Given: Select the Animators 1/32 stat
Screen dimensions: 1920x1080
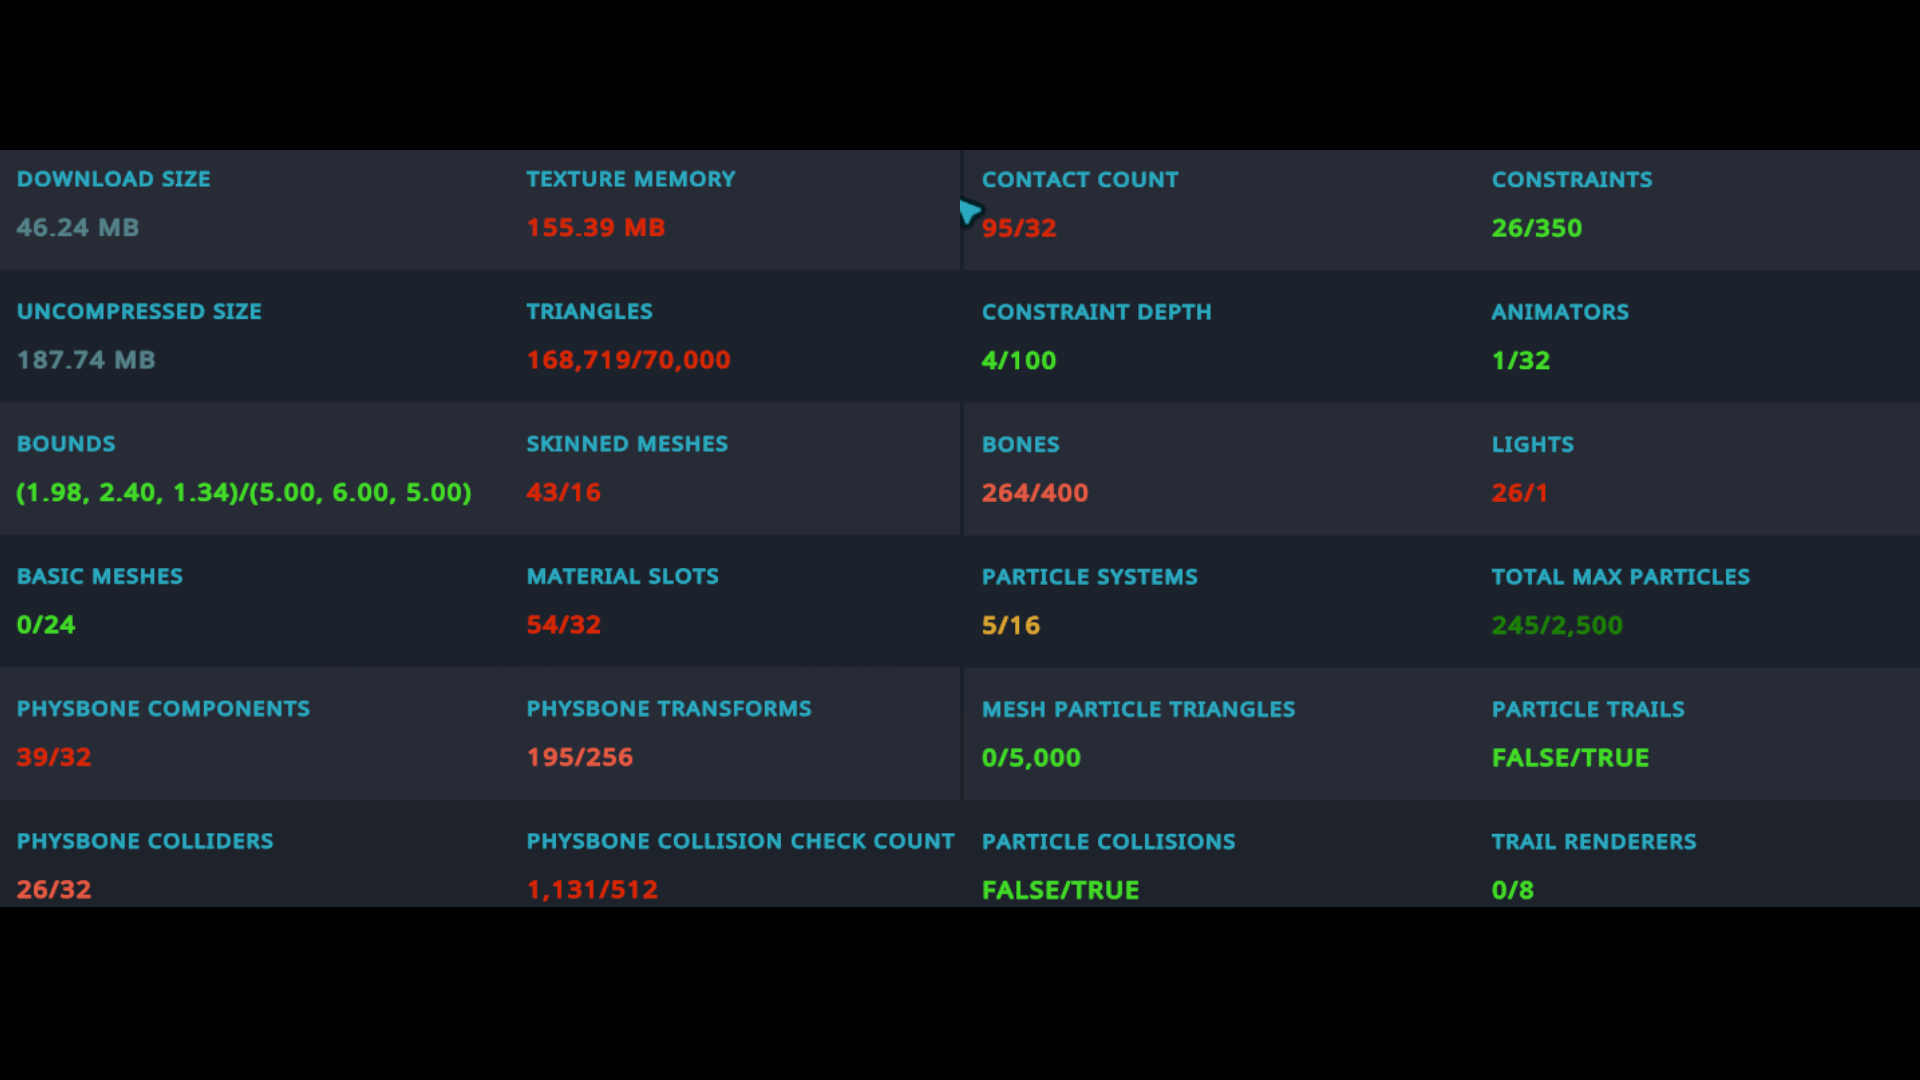Looking at the screenshot, I should click(x=1520, y=360).
